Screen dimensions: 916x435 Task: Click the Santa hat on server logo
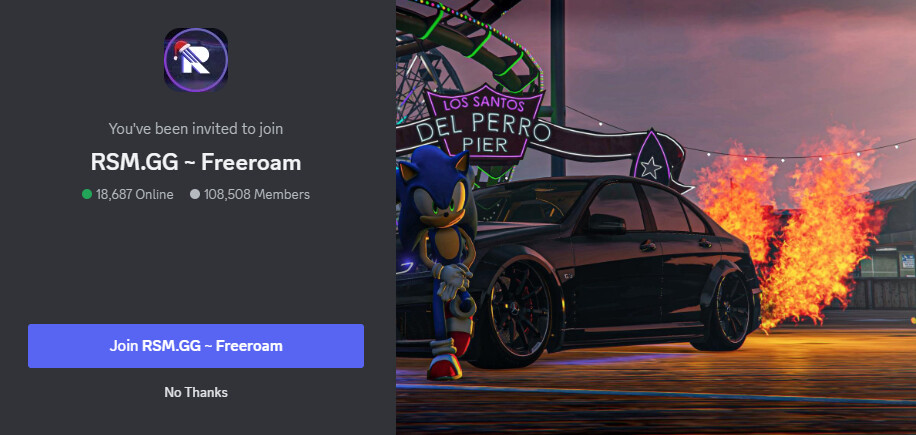click(x=181, y=51)
